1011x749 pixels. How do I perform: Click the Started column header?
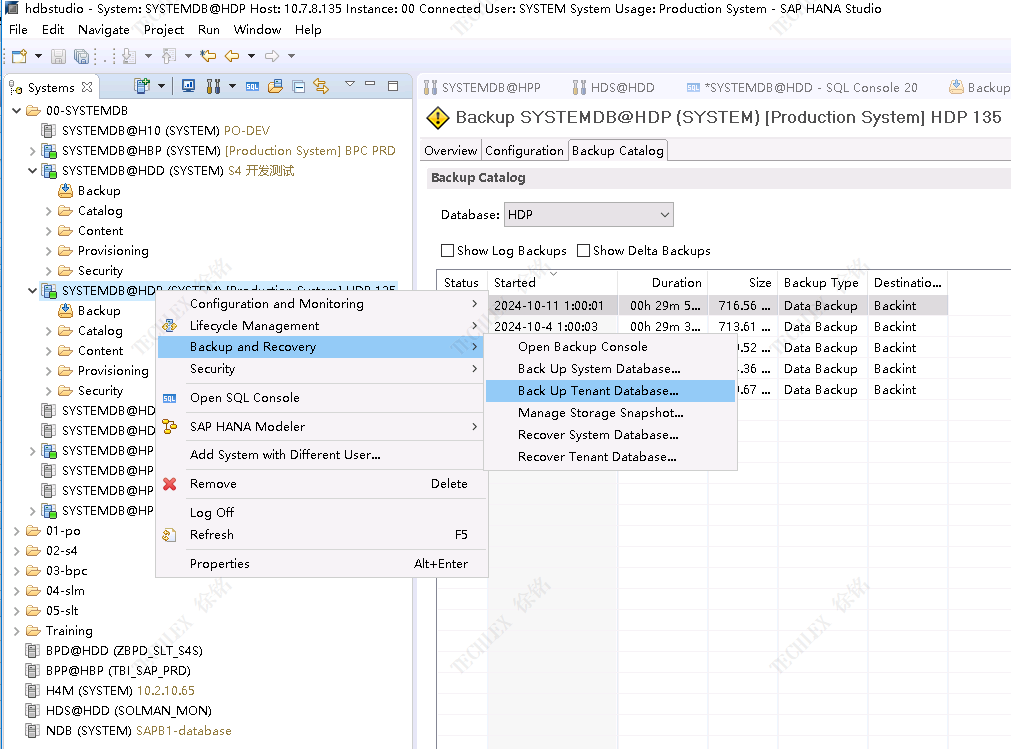[x=515, y=283]
